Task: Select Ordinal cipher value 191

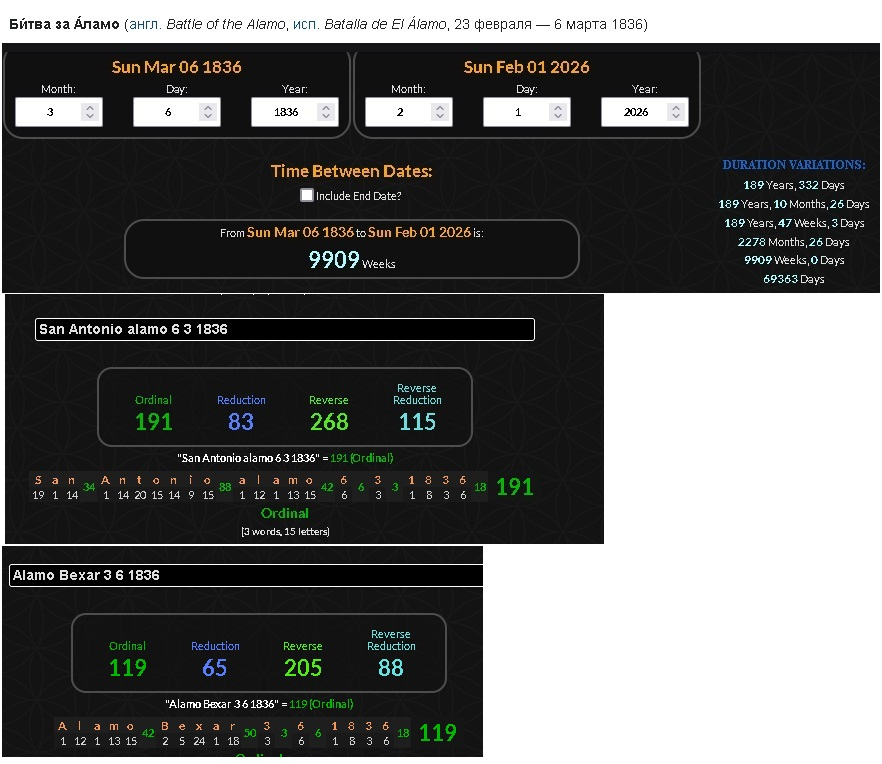Action: 154,422
